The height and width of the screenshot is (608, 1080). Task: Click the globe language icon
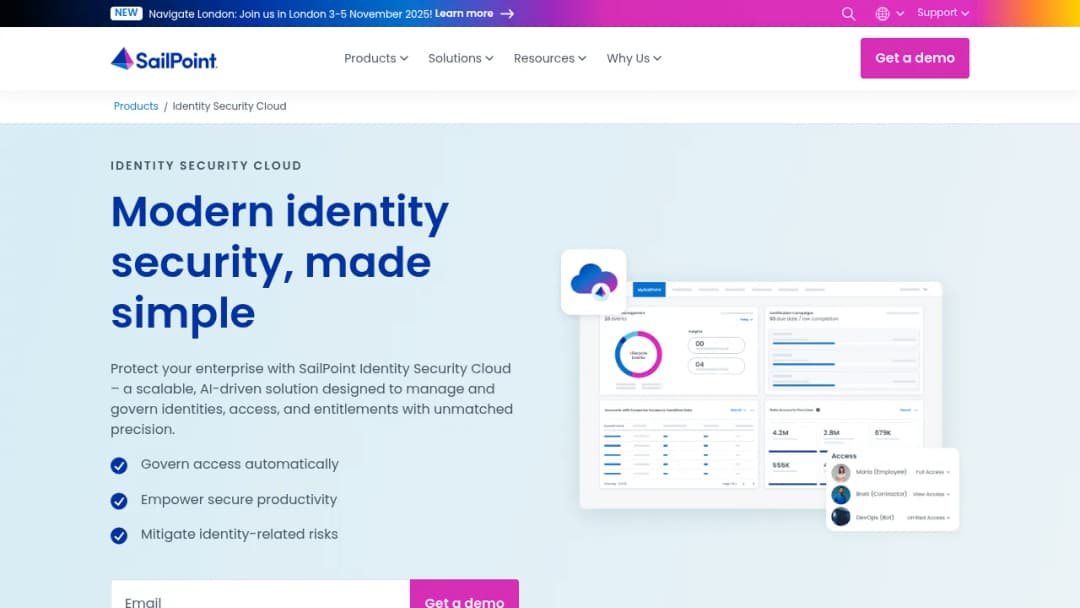click(x=882, y=14)
